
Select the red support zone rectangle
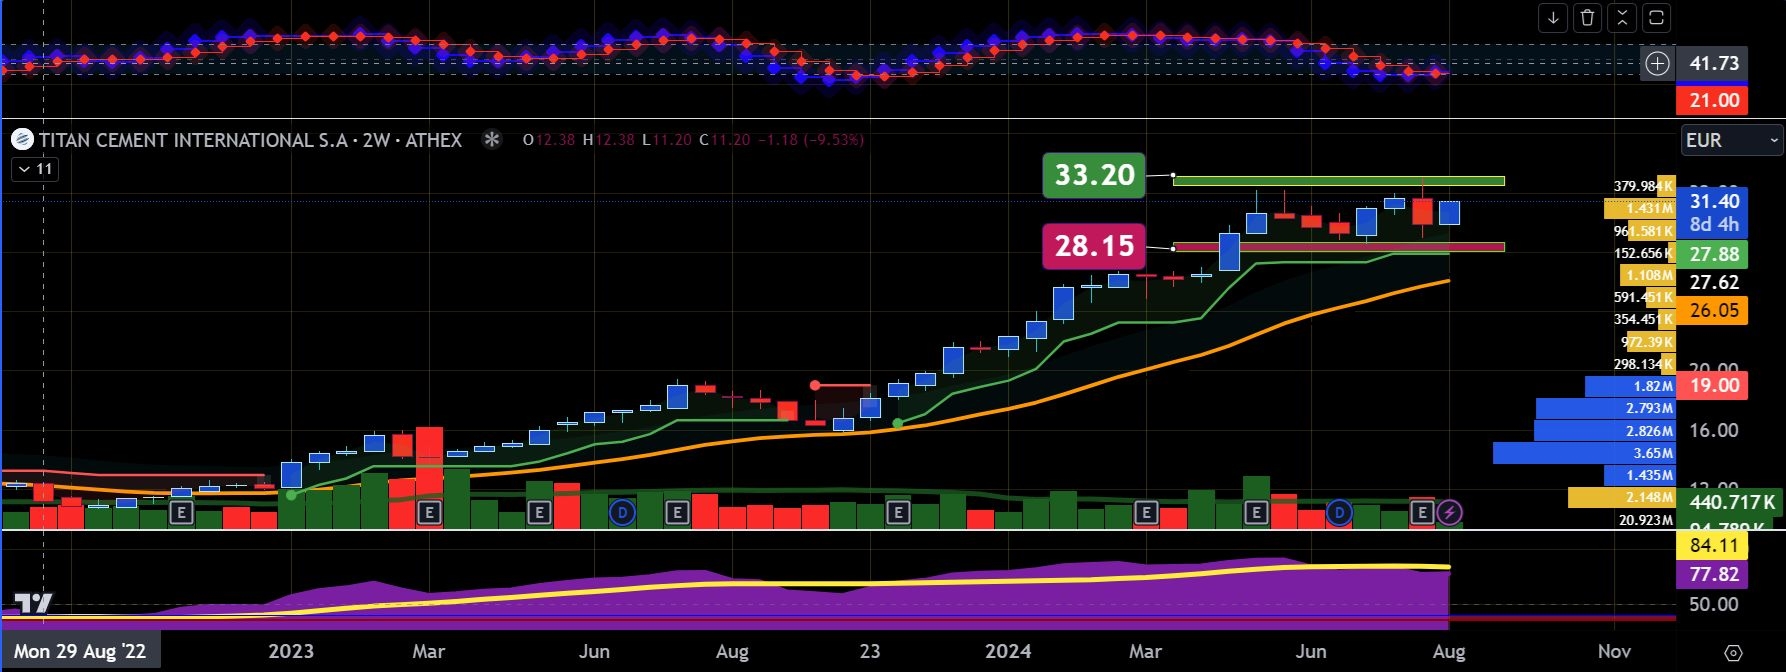coord(1339,247)
